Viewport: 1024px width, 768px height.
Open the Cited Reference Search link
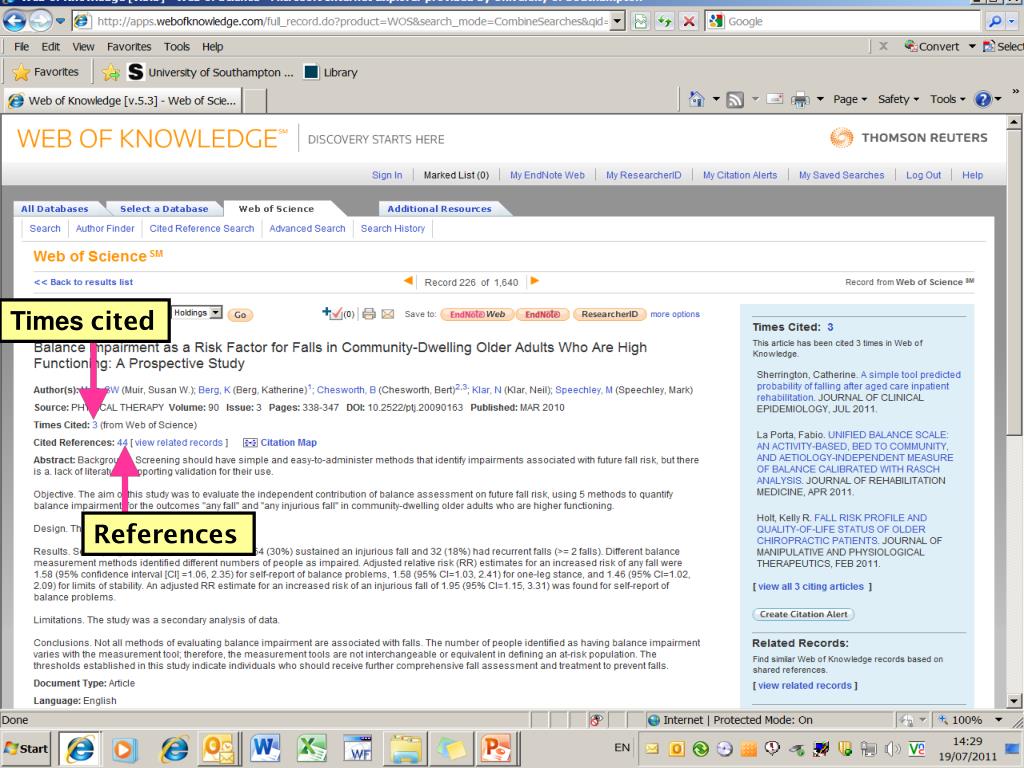[202, 229]
